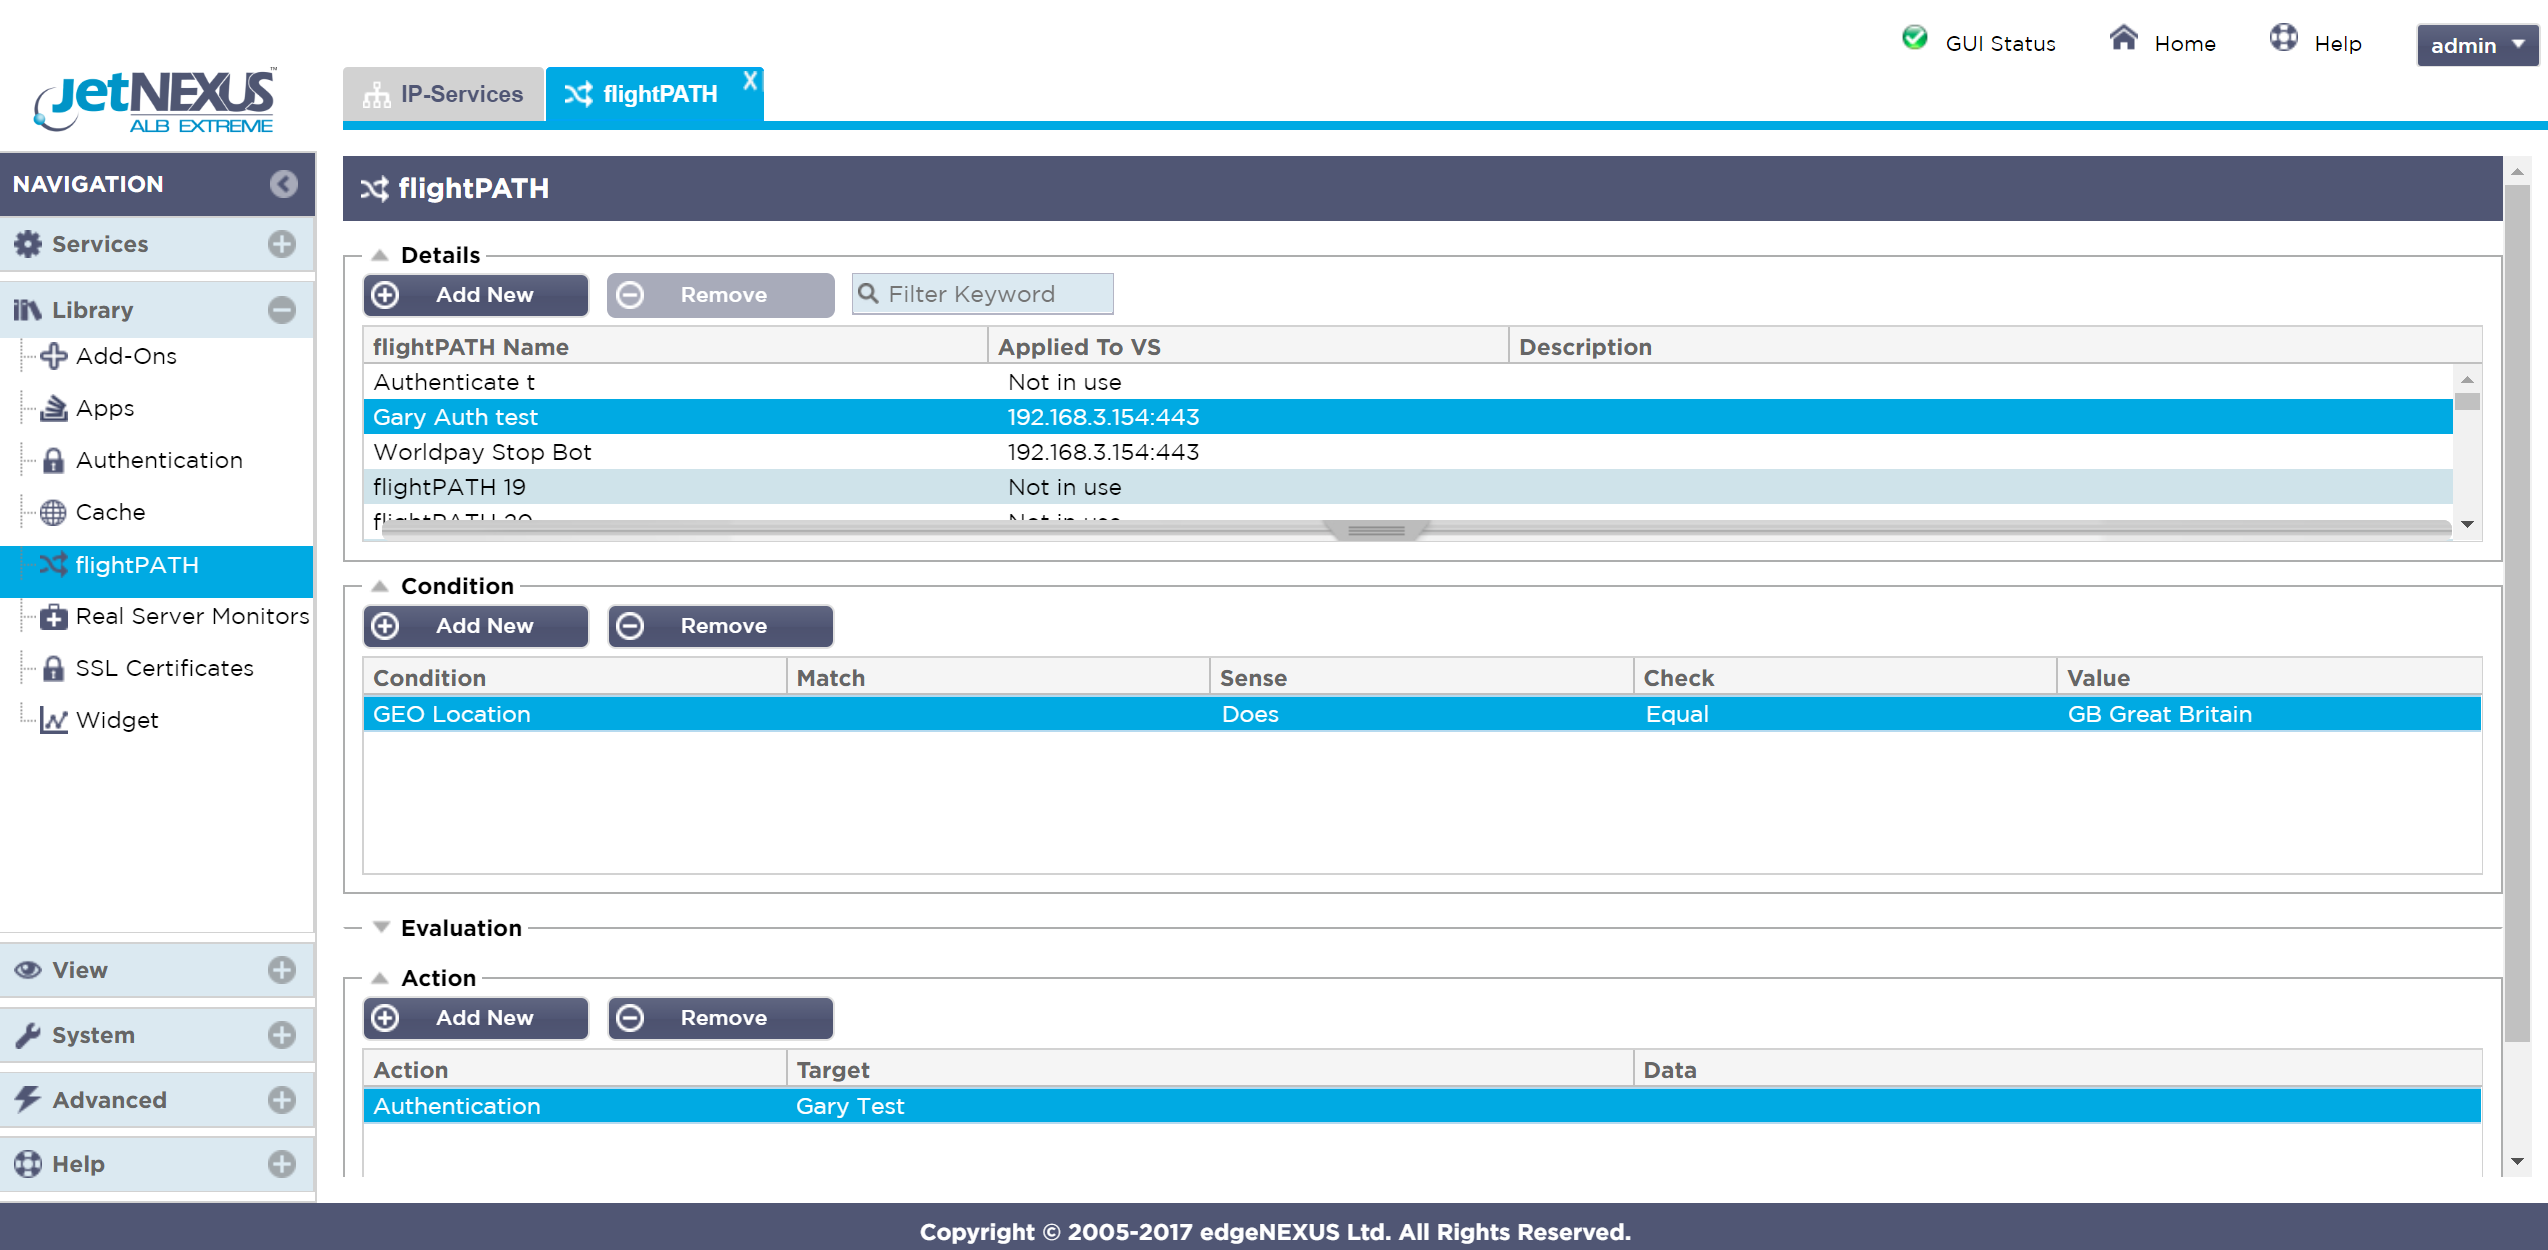Click the Widget chart icon
Screen dimensions: 2548x1250
click(x=54, y=720)
